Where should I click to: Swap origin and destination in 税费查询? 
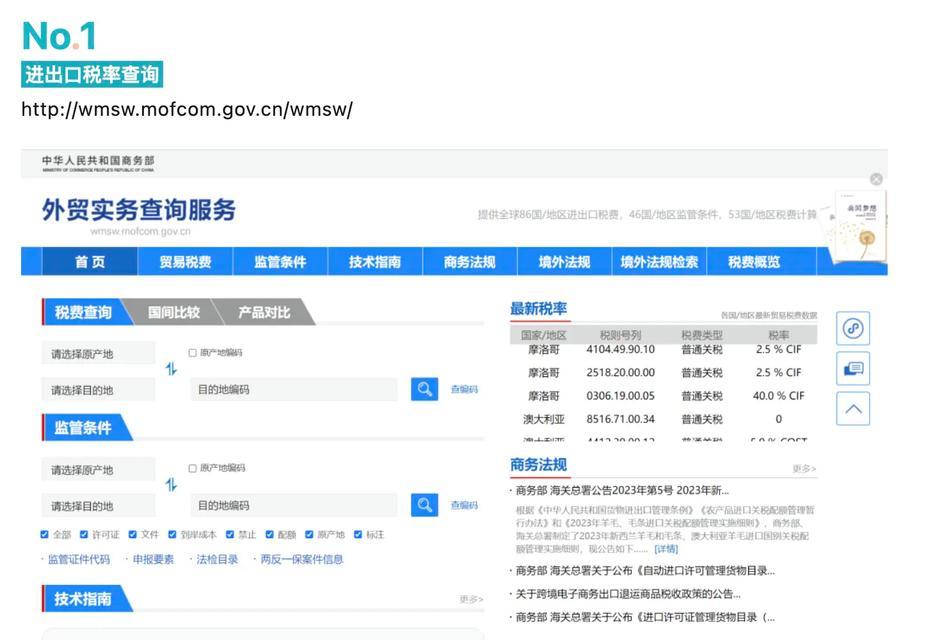pyautogui.click(x=171, y=369)
